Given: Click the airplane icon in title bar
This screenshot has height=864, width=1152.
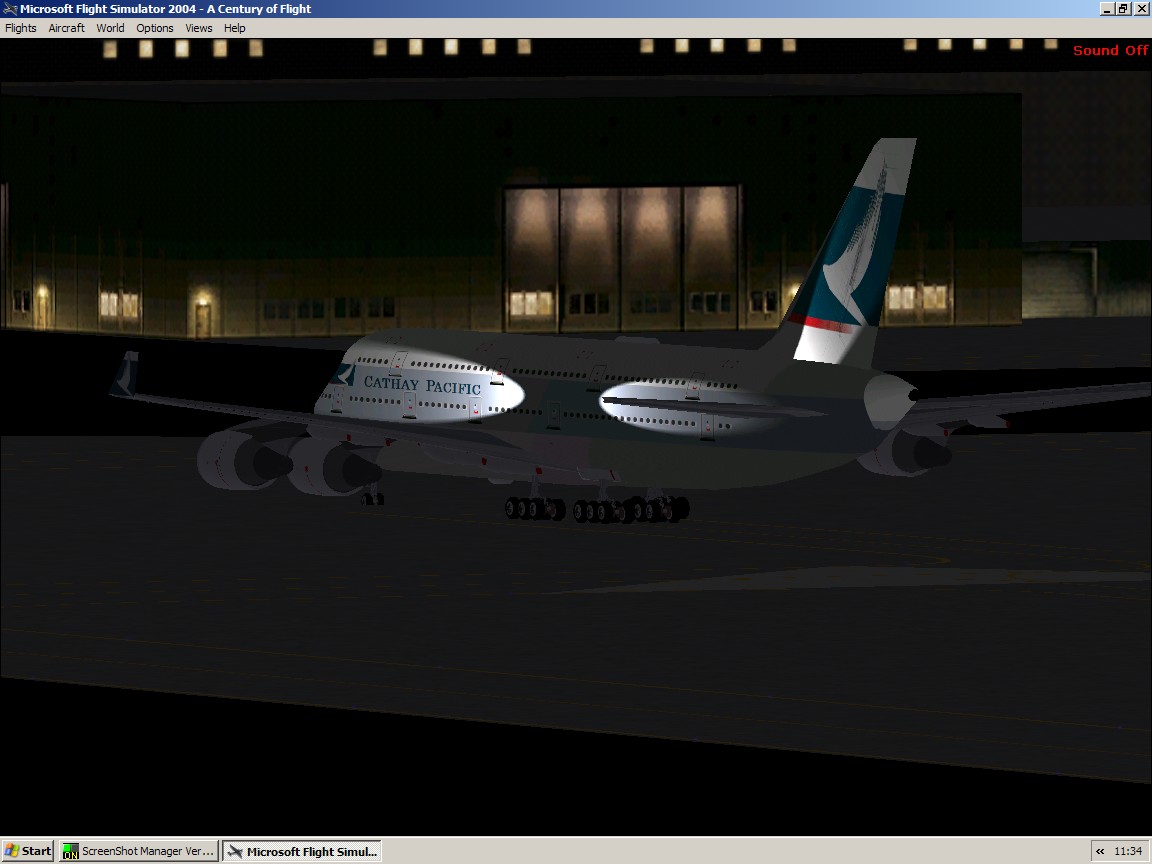Looking at the screenshot, I should pos(10,9).
